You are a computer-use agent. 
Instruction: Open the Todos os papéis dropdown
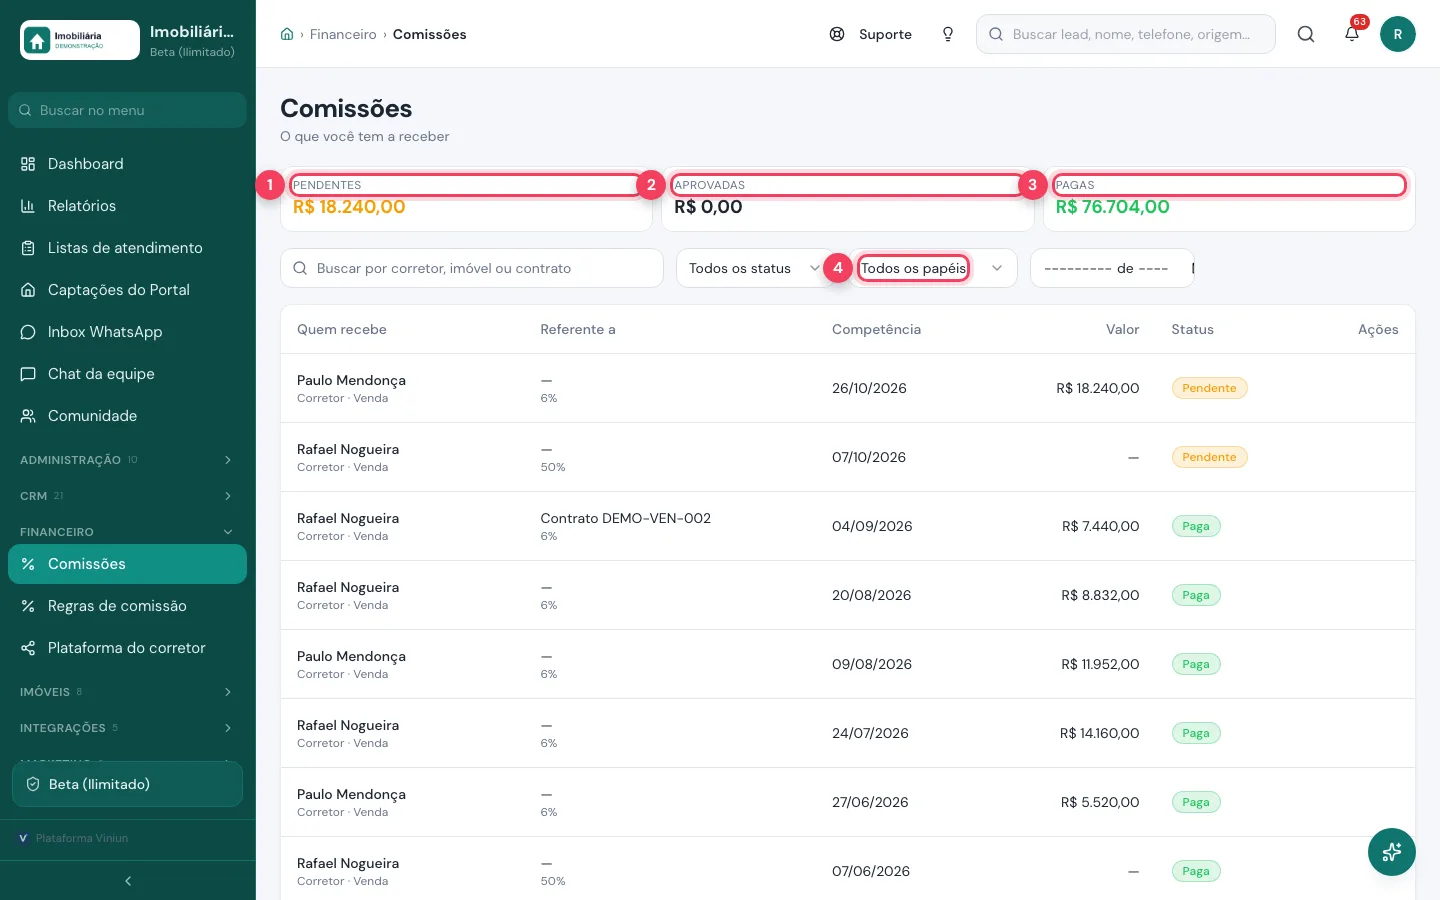(x=934, y=268)
